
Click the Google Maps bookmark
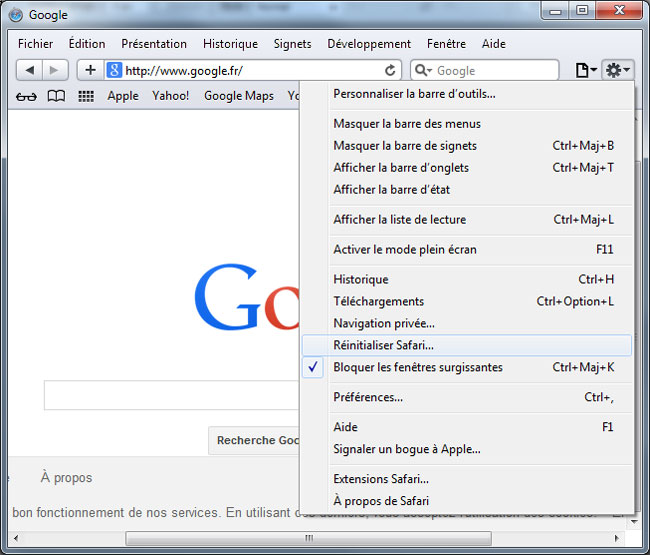239,96
